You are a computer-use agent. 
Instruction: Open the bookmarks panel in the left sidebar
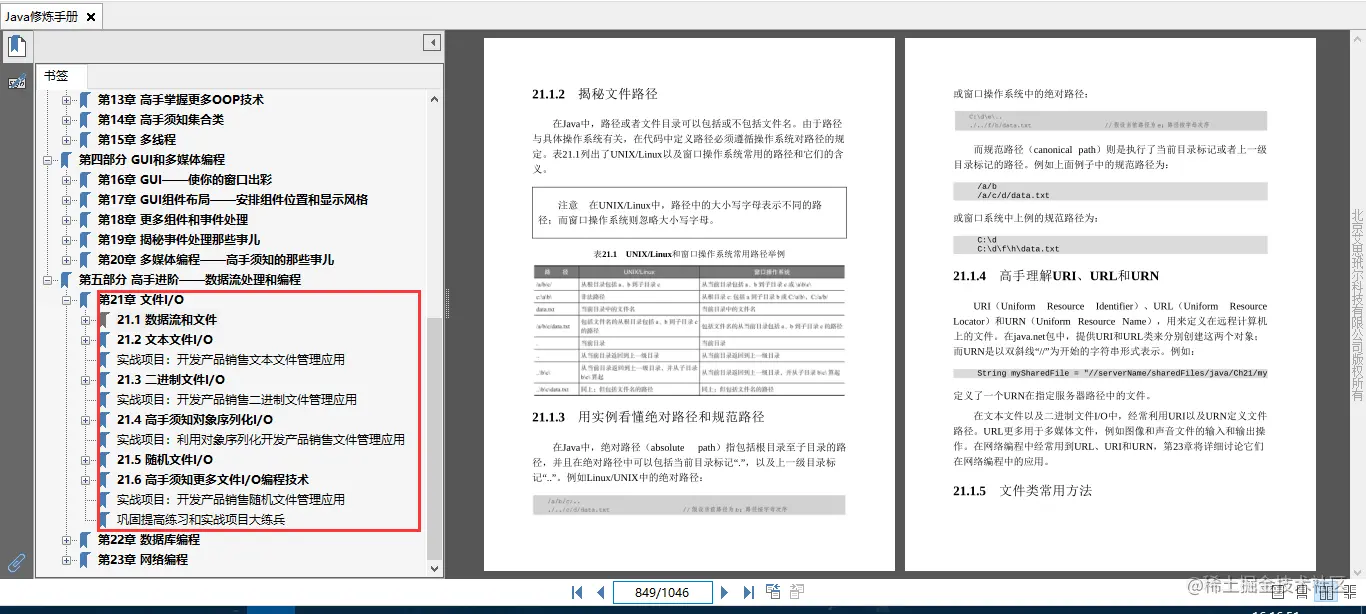coord(15,45)
